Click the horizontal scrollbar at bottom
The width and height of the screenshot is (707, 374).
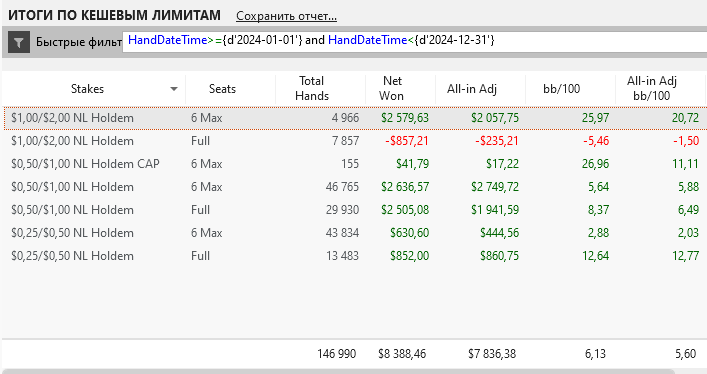pyautogui.click(x=338, y=371)
